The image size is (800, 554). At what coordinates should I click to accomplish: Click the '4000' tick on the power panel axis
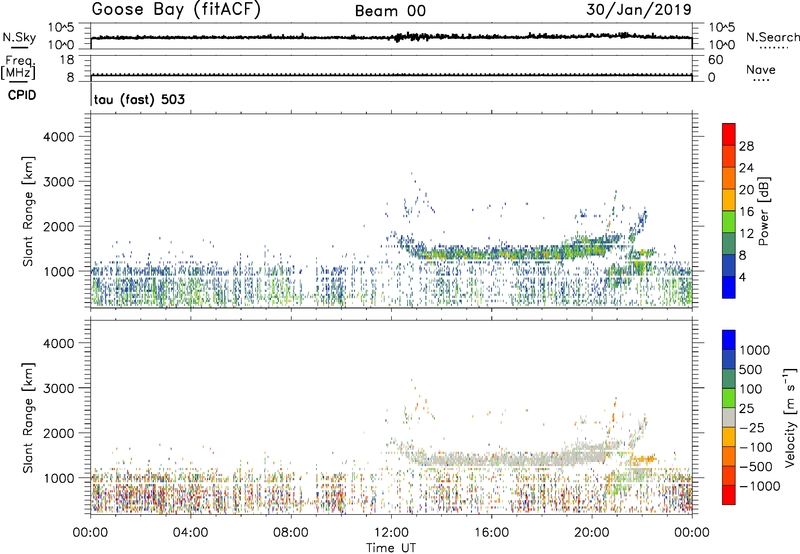click(x=58, y=137)
